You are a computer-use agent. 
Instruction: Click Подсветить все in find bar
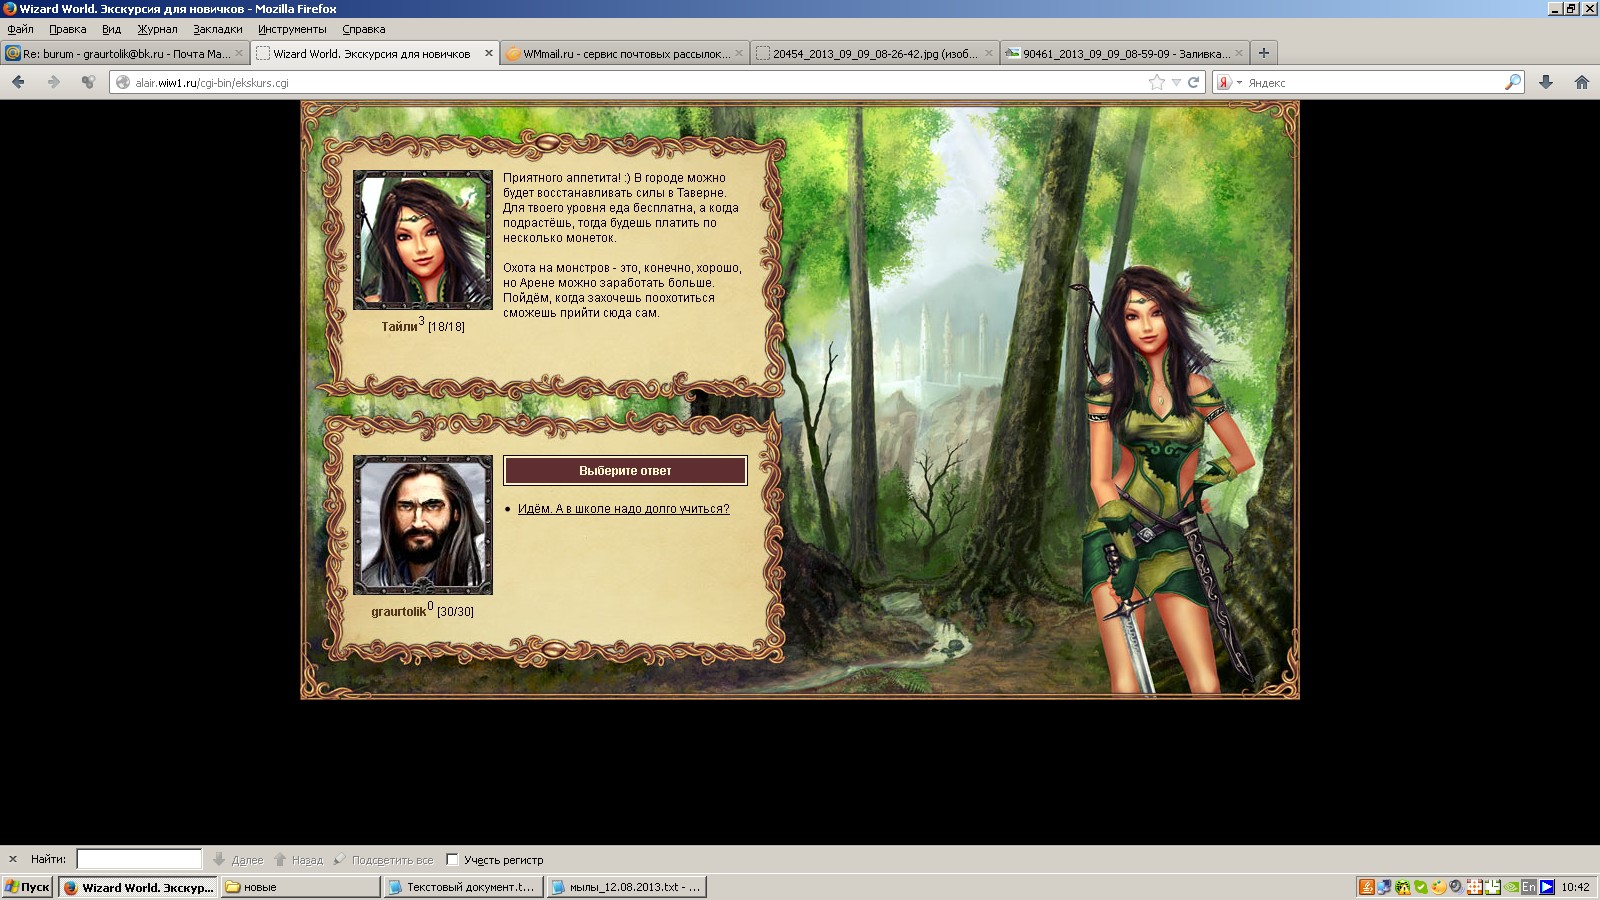click(383, 859)
